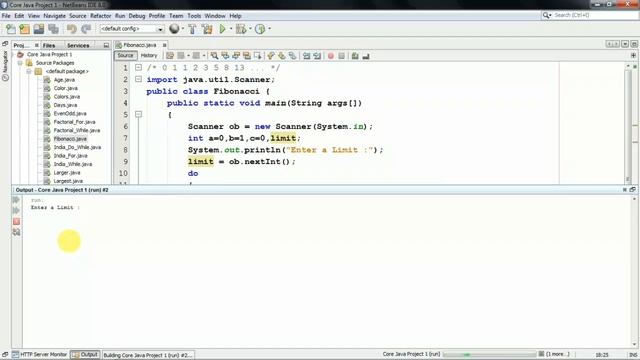This screenshot has height=360, width=640.
Task: Click the Find Selection magnifier icon
Action: coord(214,56)
